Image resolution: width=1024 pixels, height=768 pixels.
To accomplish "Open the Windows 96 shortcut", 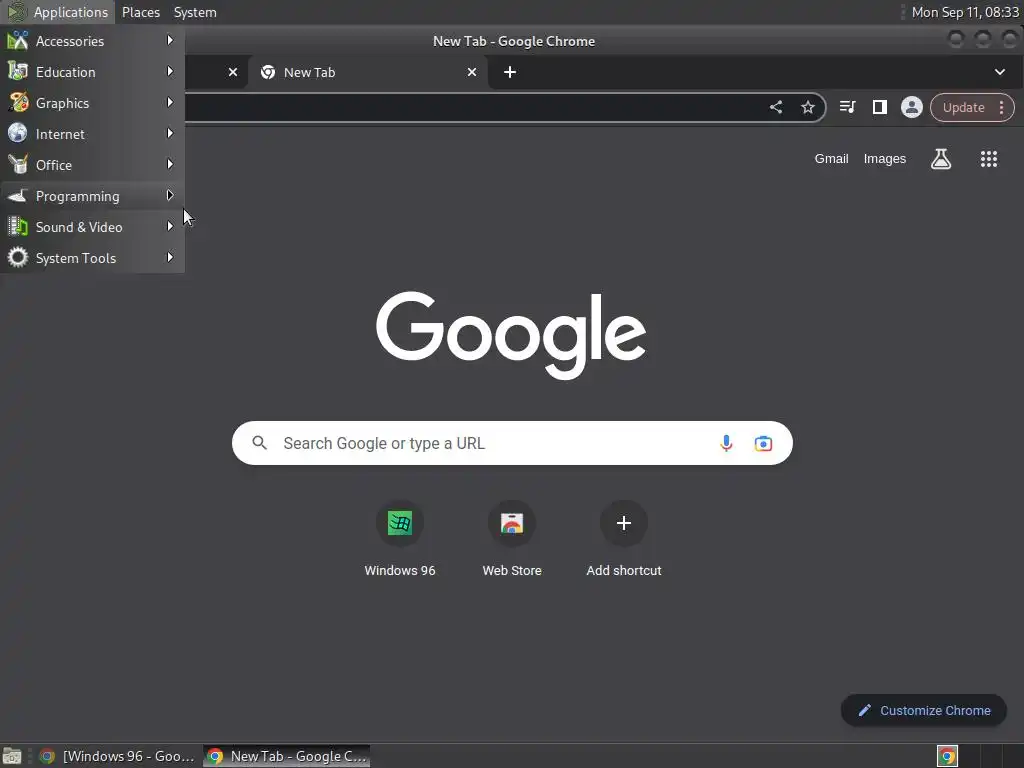I will [400, 539].
